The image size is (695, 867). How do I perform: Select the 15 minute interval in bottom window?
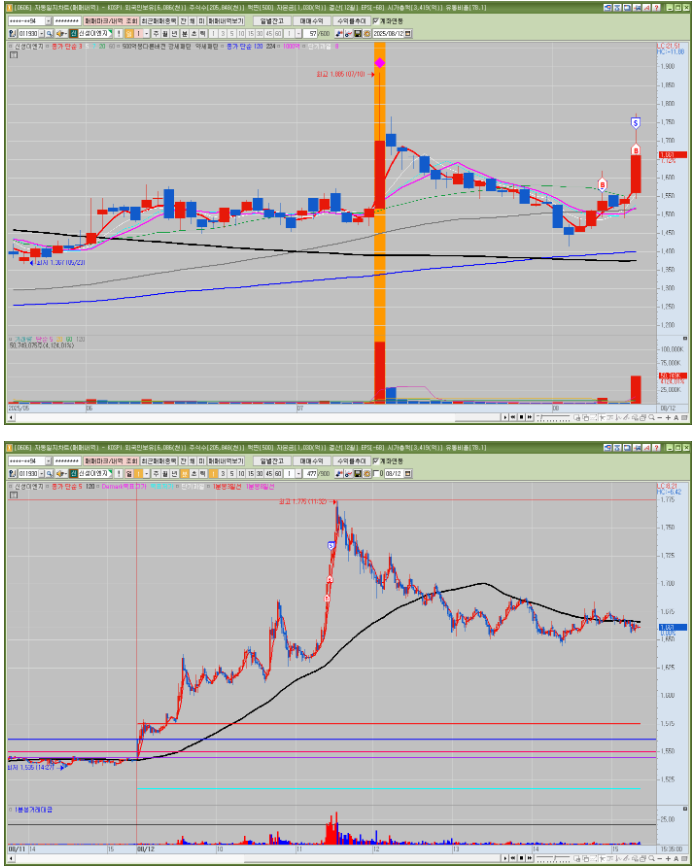coord(250,474)
